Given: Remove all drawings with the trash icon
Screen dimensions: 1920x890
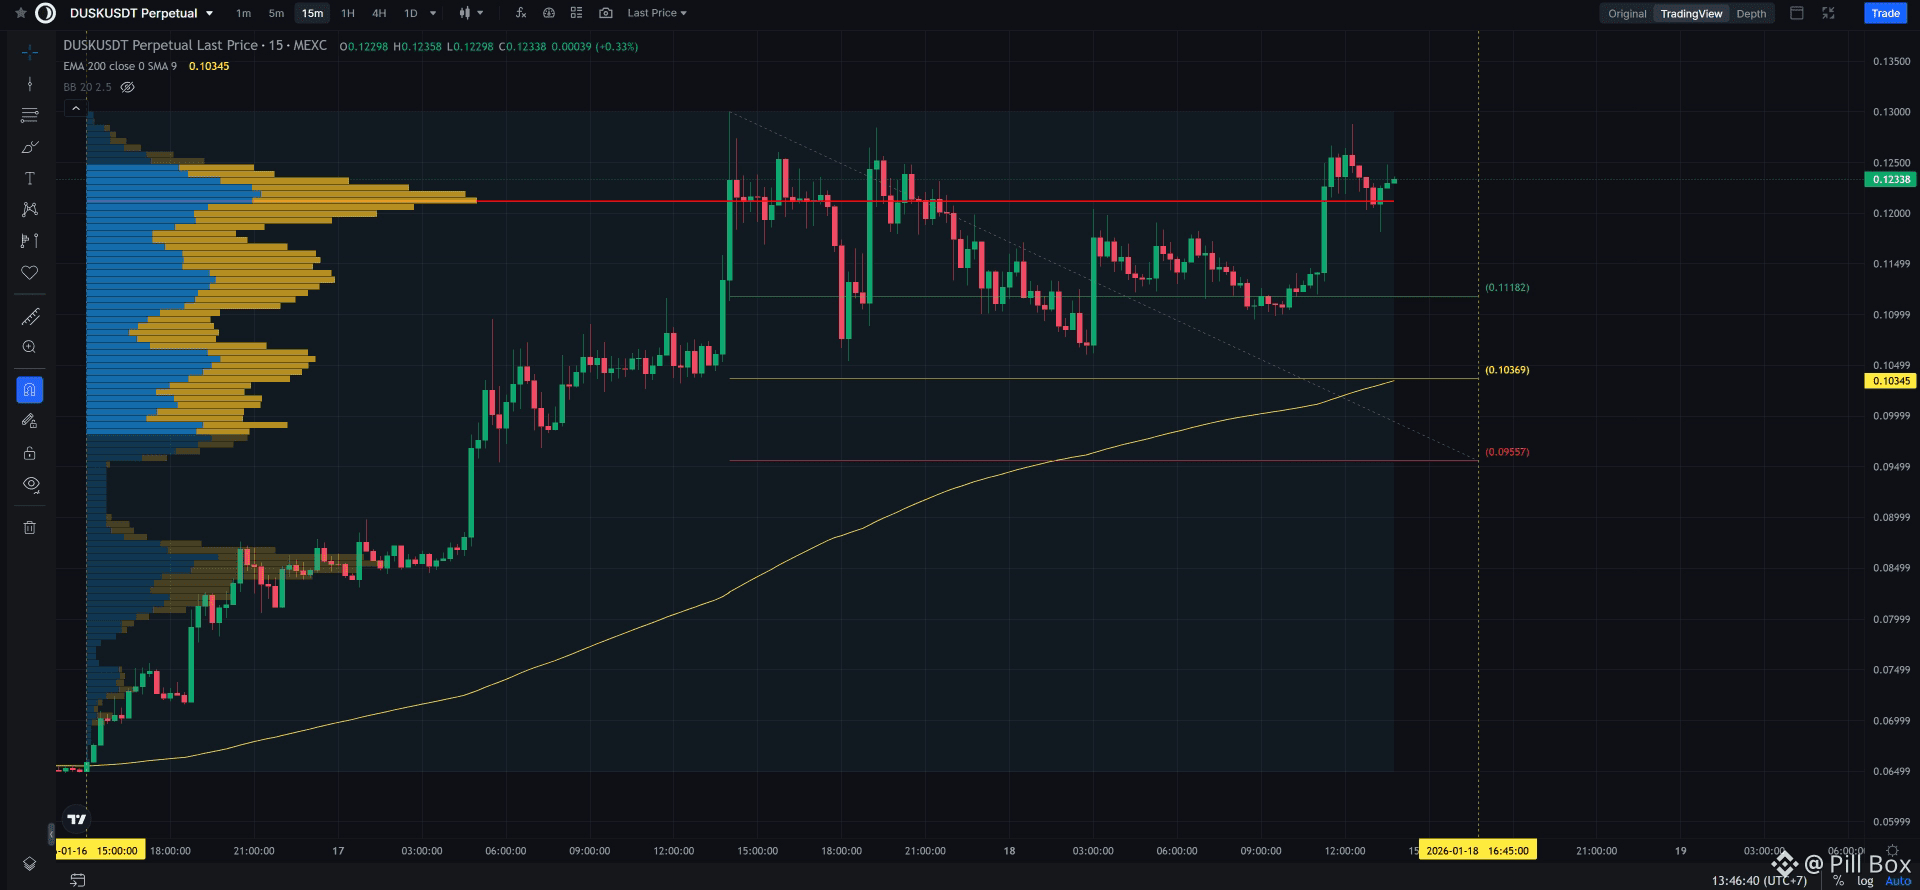Looking at the screenshot, I should point(30,527).
